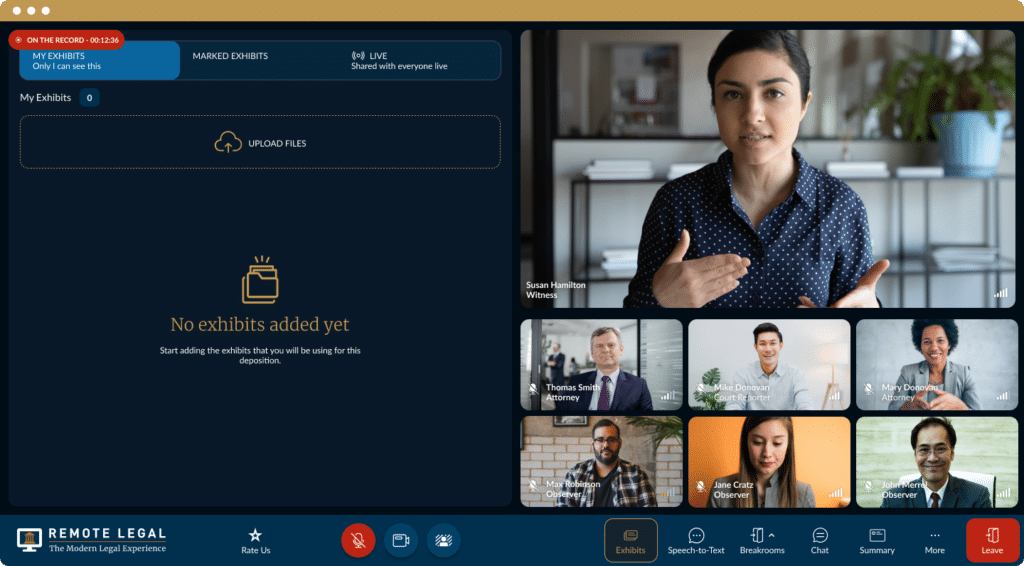This screenshot has height=566, width=1024.
Task: Toggle the camera on or off
Action: pos(401,540)
